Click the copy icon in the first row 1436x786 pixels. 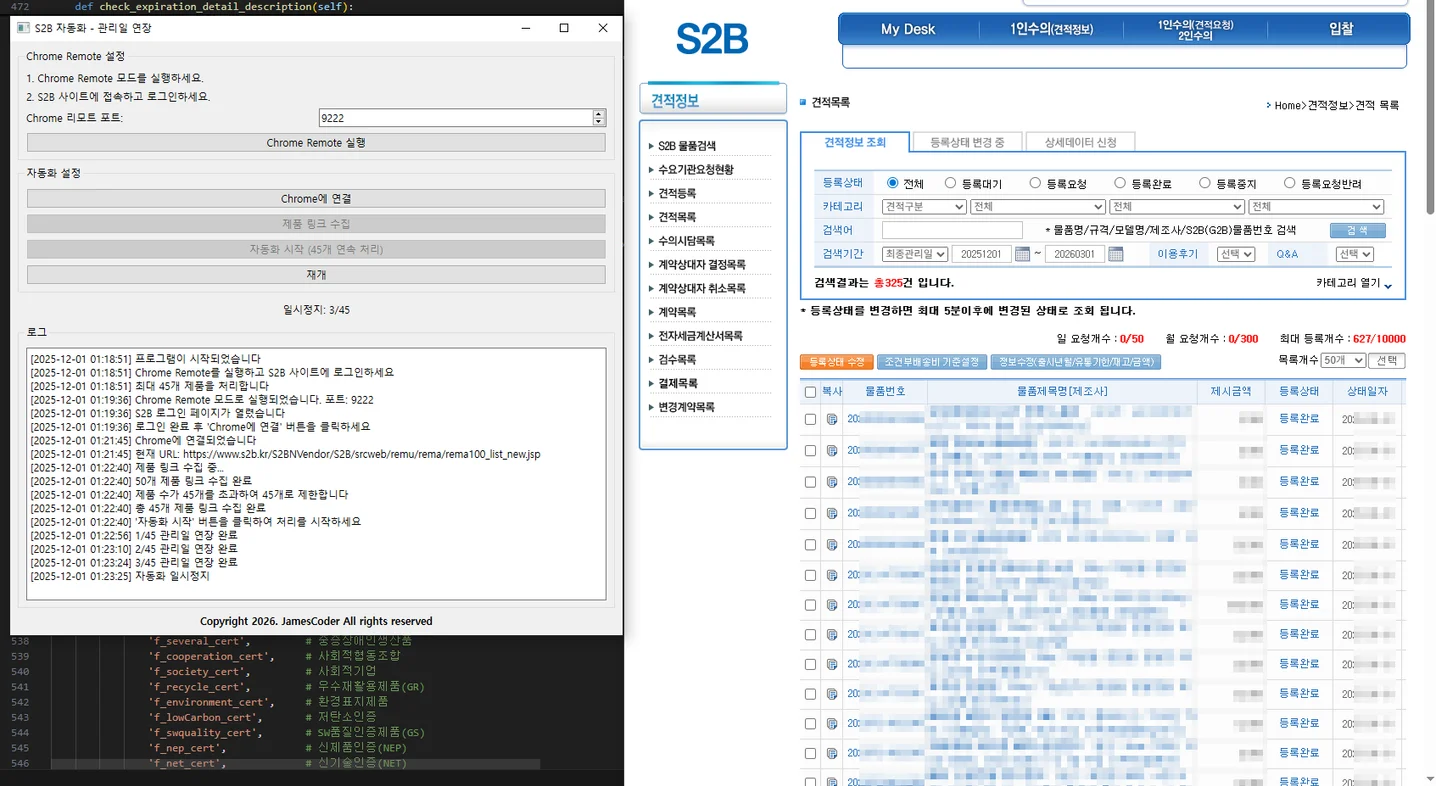click(832, 420)
